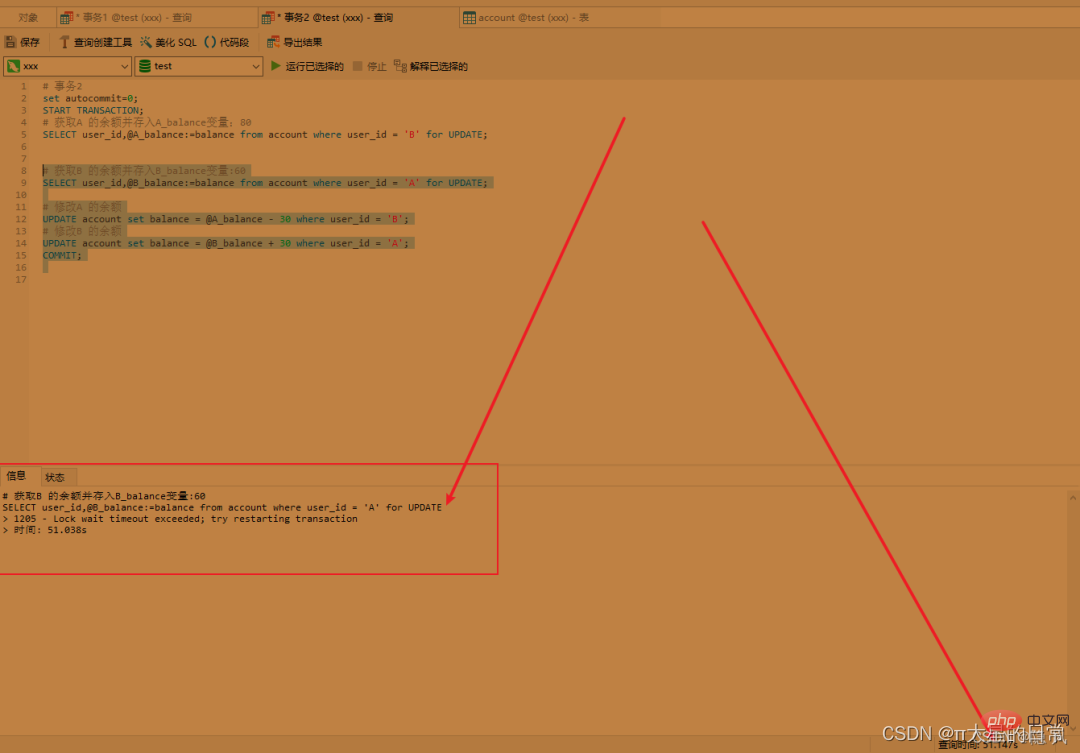The height and width of the screenshot is (753, 1080).
Task: Click the green run play icon
Action: pos(276,65)
